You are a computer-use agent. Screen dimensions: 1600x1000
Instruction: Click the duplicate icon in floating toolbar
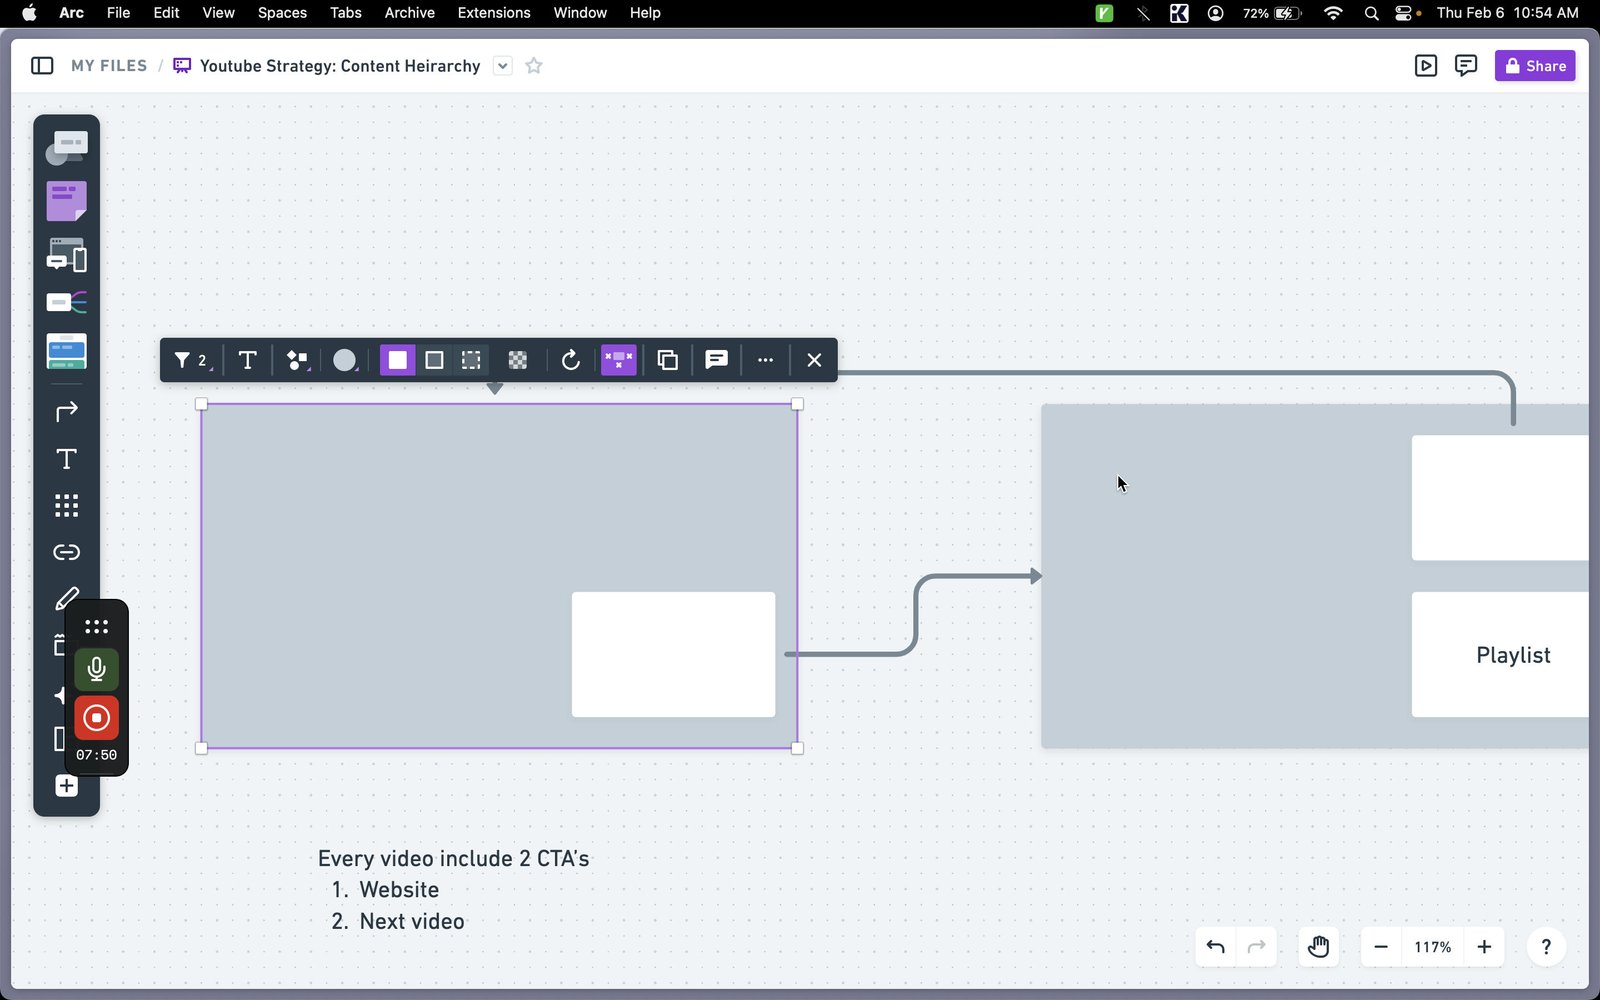(x=667, y=360)
